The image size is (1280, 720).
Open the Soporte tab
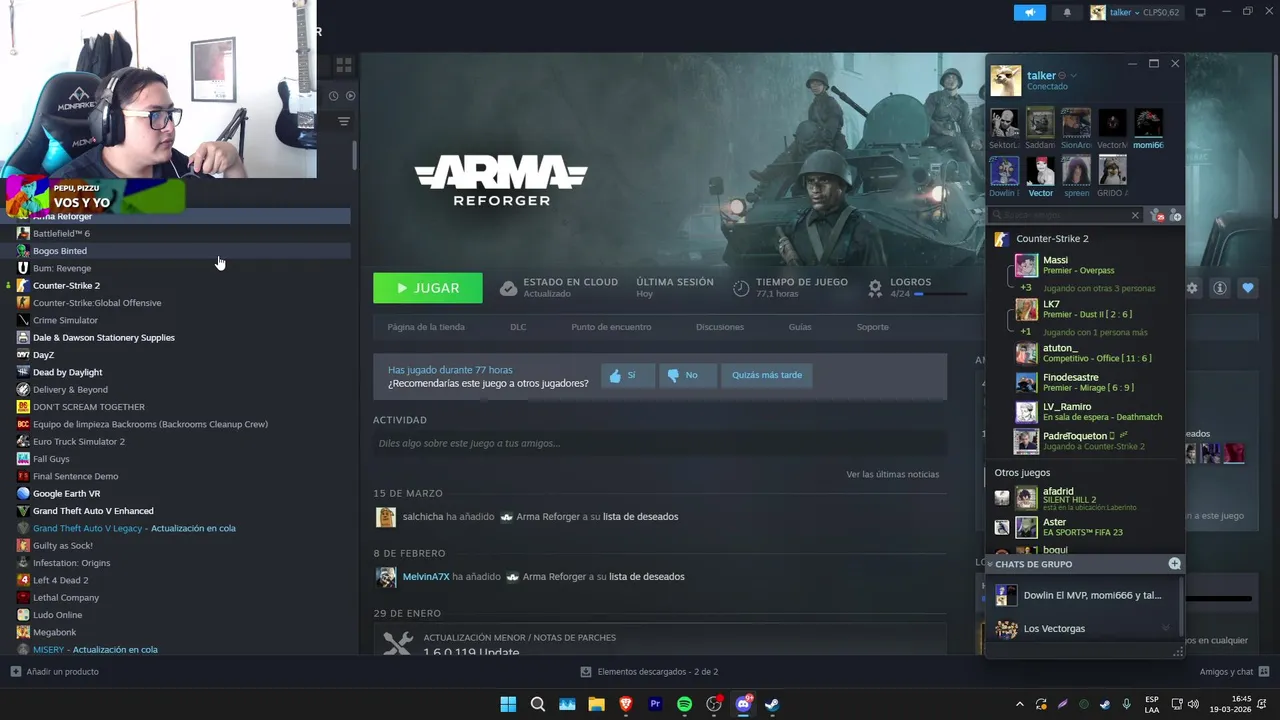[x=872, y=327]
